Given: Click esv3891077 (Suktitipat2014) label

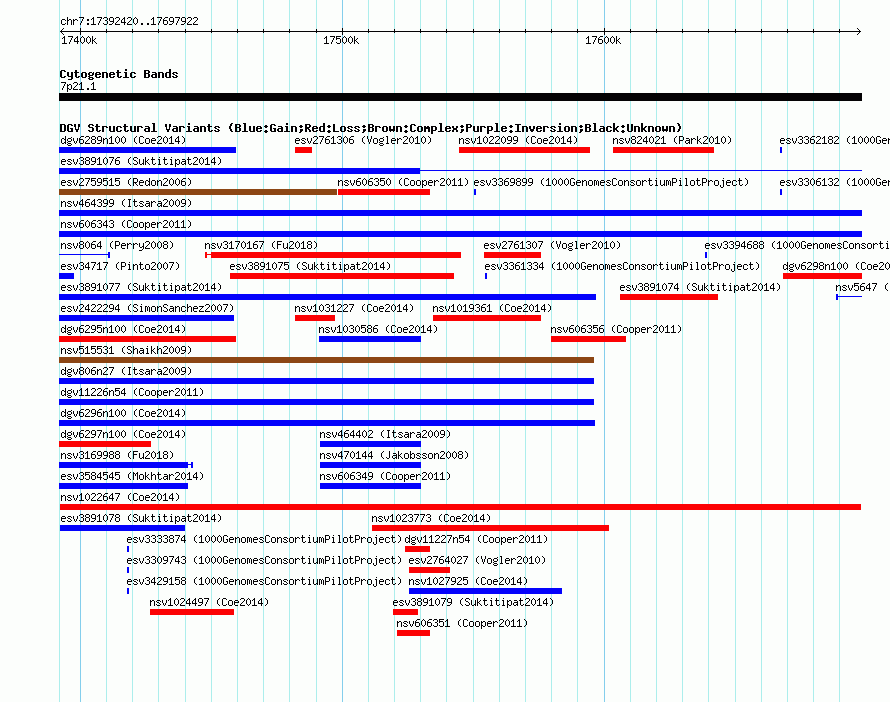Looking at the screenshot, I should pyautogui.click(x=141, y=287).
